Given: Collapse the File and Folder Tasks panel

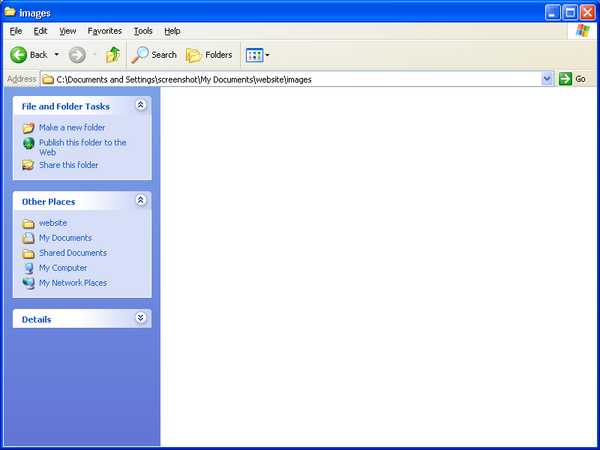Looking at the screenshot, I should click(x=140, y=105).
